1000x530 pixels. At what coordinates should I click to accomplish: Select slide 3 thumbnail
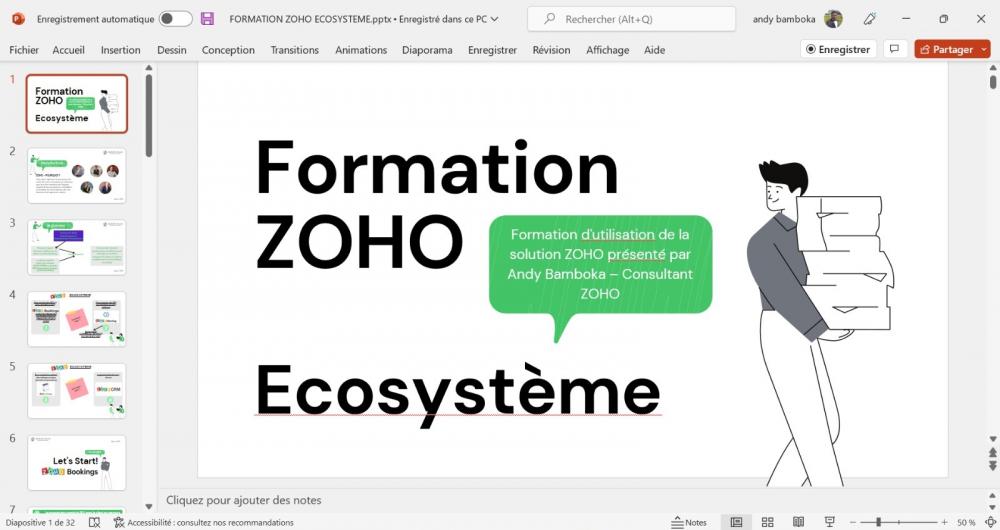pos(77,247)
